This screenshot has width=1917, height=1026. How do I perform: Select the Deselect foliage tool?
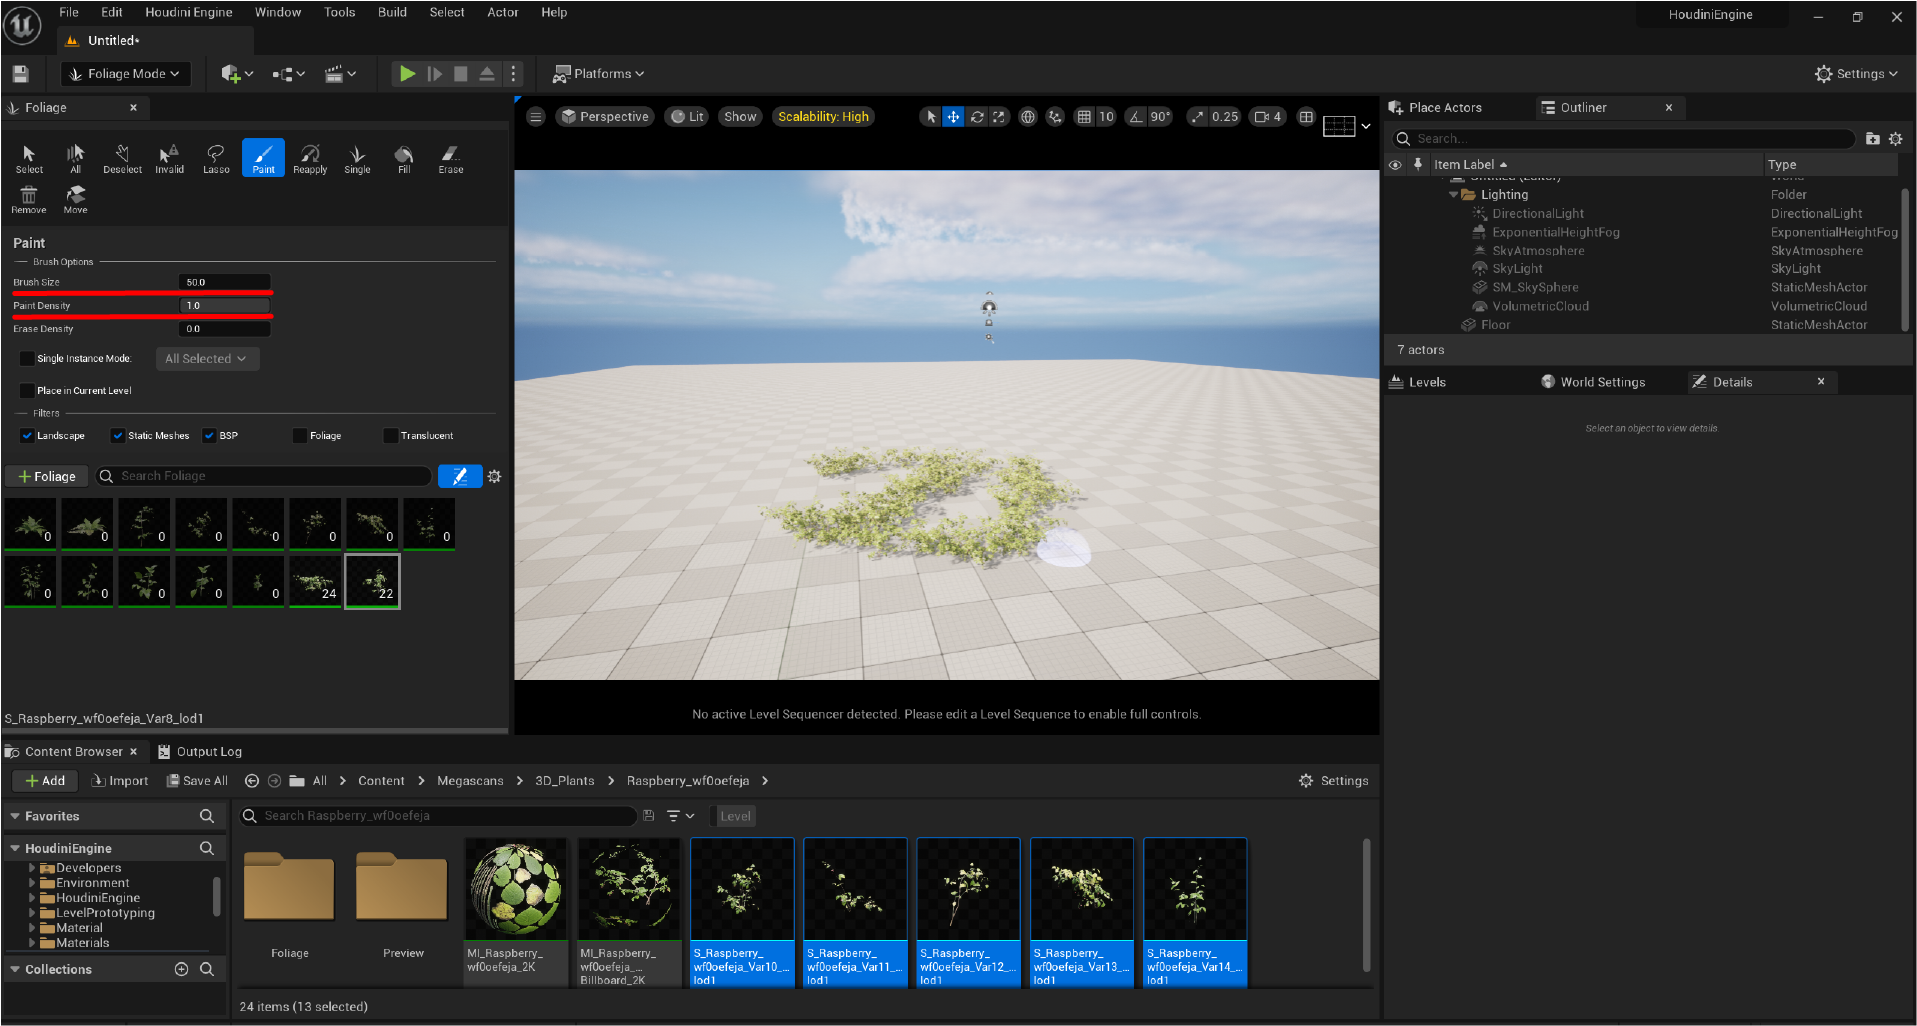[121, 157]
